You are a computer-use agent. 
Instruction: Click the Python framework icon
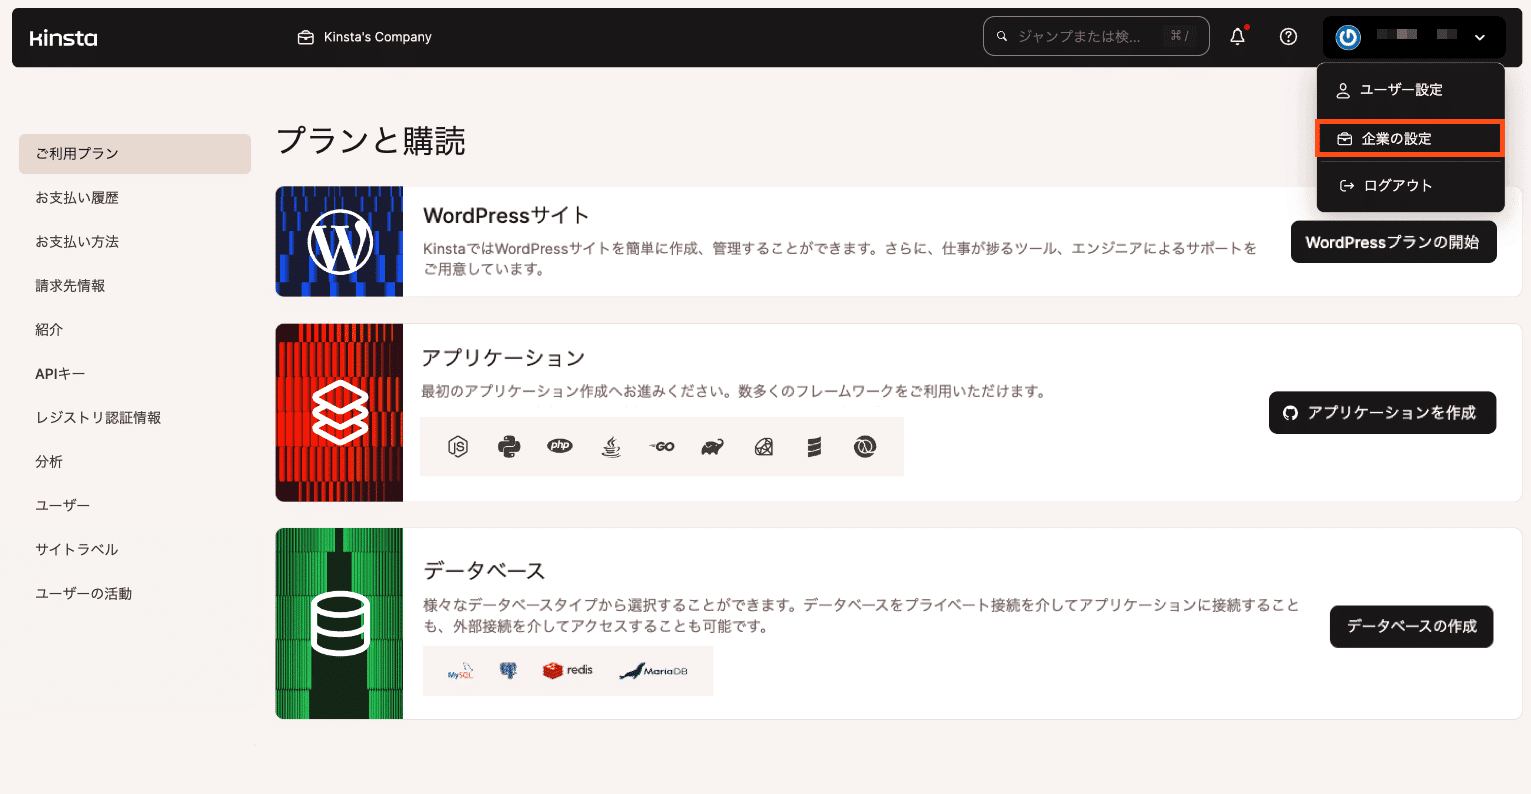click(x=510, y=446)
